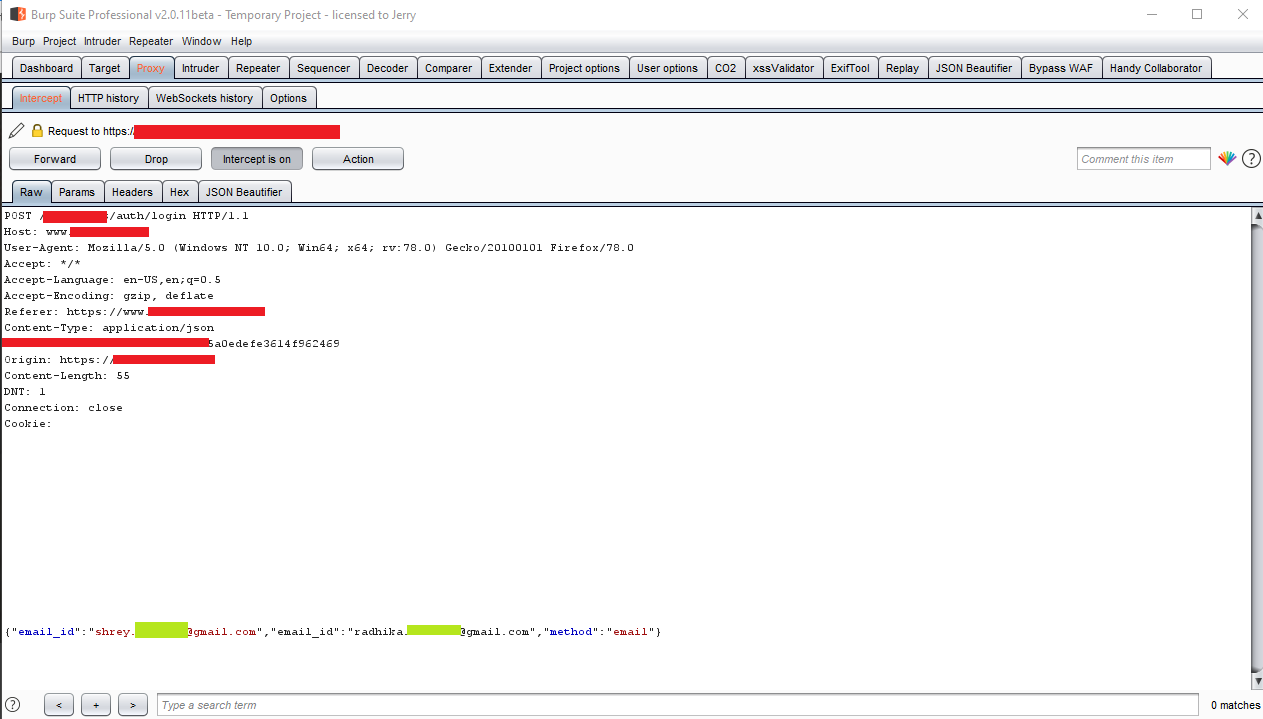Open the Burp menu
This screenshot has width=1263, height=719.
23,41
